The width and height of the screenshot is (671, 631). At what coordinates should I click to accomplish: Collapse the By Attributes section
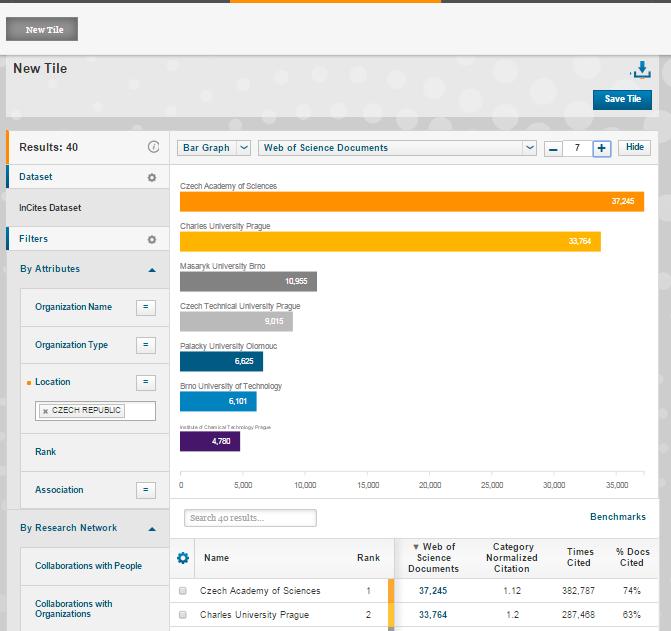tap(152, 270)
